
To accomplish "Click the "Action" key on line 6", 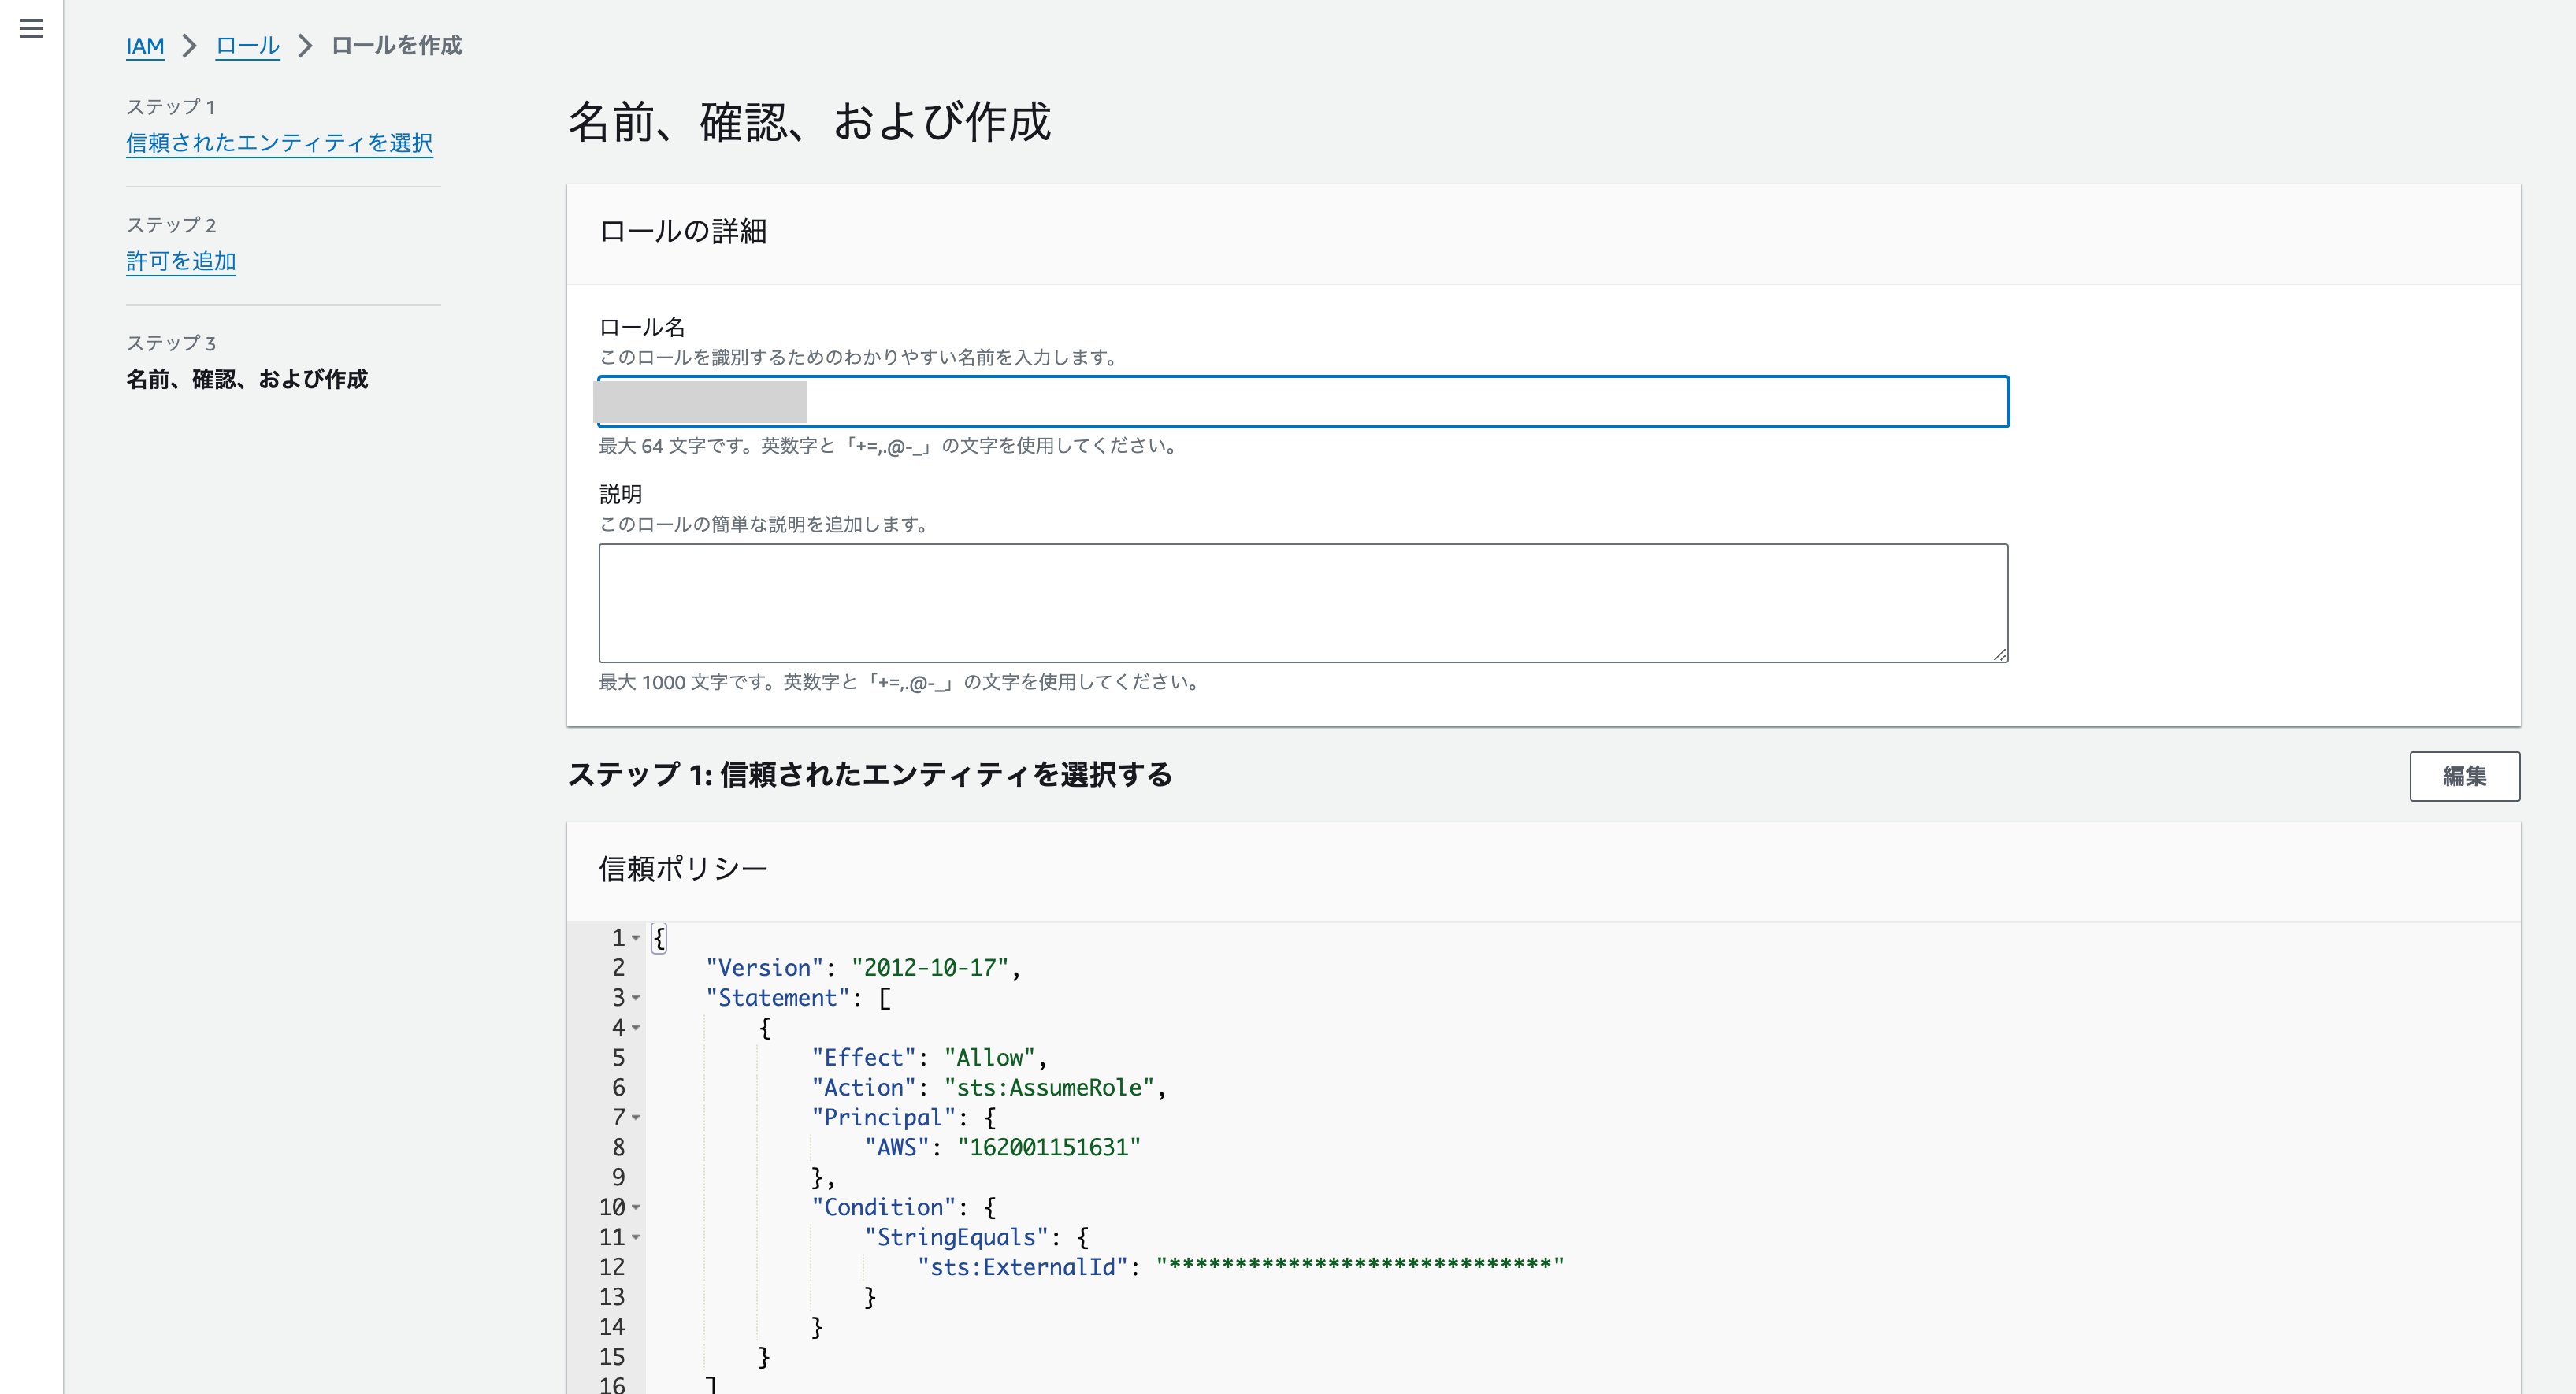I will [864, 1088].
